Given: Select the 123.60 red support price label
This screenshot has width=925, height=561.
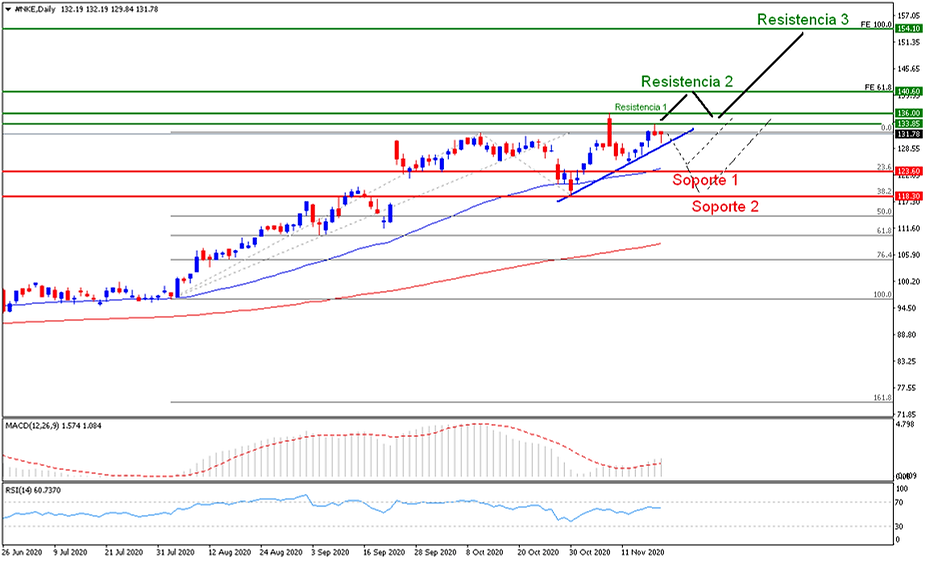Looking at the screenshot, I should tap(908, 172).
